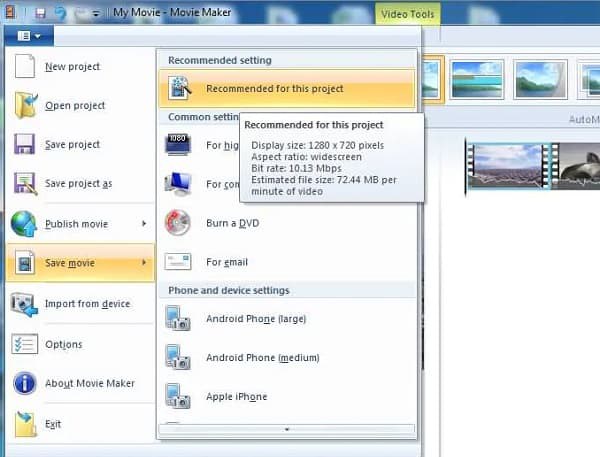
Task: Click Exit label in the menu
Action: (x=53, y=424)
